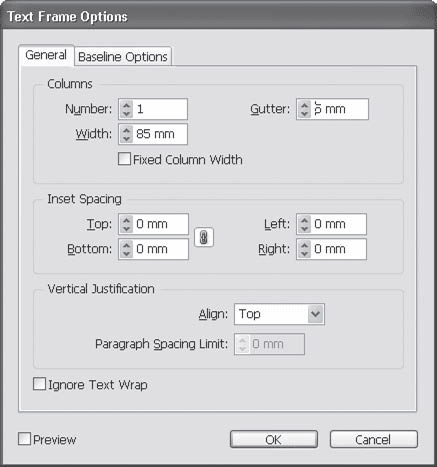Image resolution: width=437 pixels, height=467 pixels.
Task: Select the Align combo box showing Top
Action: tap(279, 314)
